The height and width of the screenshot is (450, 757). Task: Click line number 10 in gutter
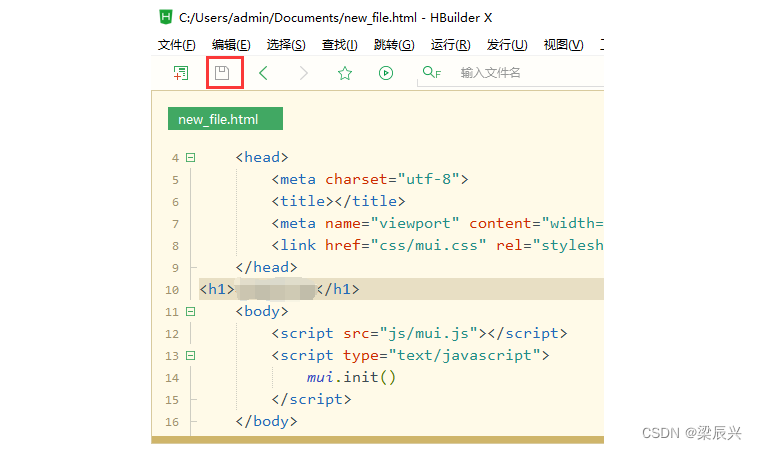click(x=172, y=290)
